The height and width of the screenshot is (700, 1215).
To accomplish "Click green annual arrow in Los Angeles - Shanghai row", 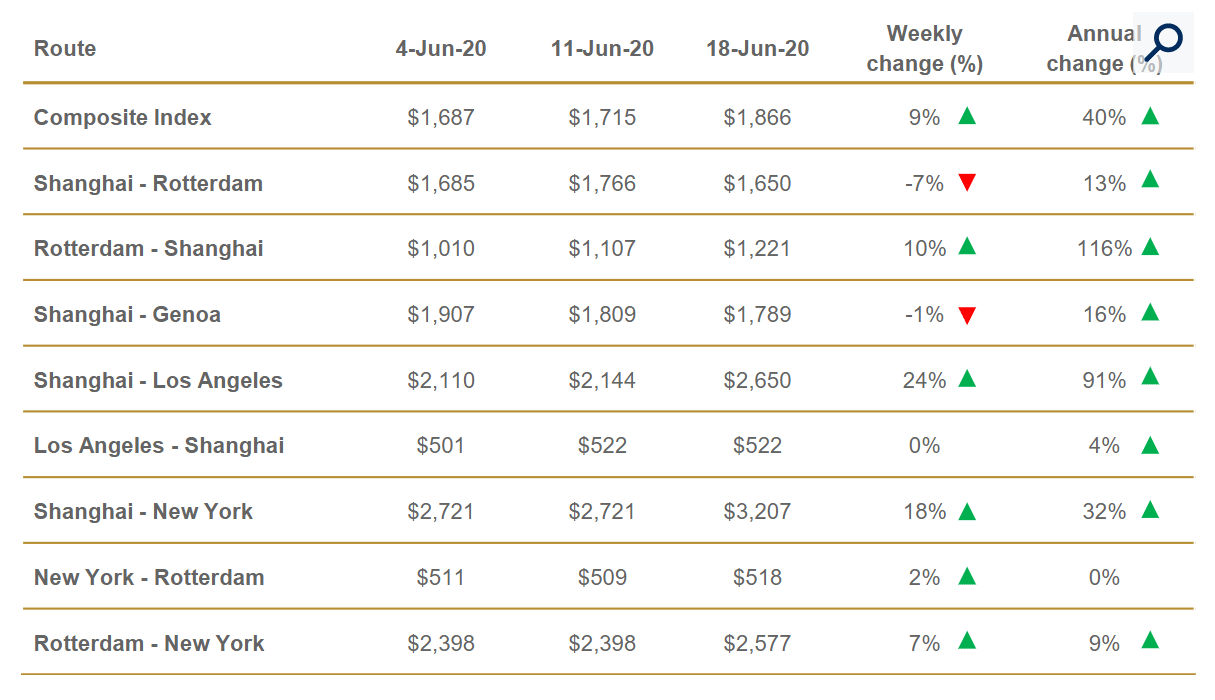I will 1150,445.
